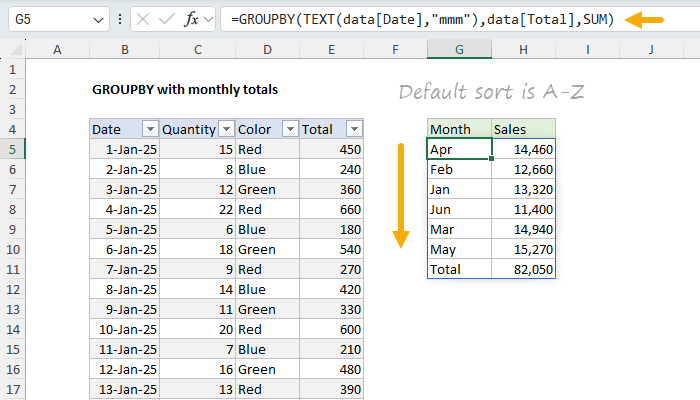Viewport: 700px width, 400px height.
Task: Click the Insert Function fx icon
Action: pyautogui.click(x=192, y=19)
